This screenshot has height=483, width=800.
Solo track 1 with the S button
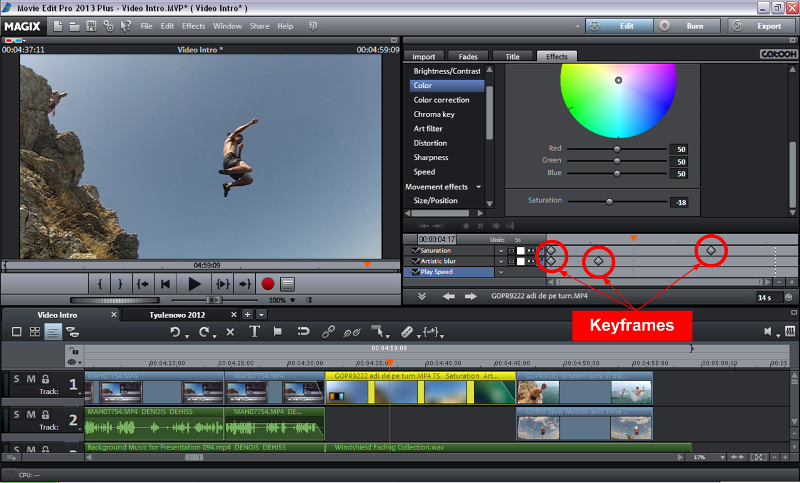point(16,378)
